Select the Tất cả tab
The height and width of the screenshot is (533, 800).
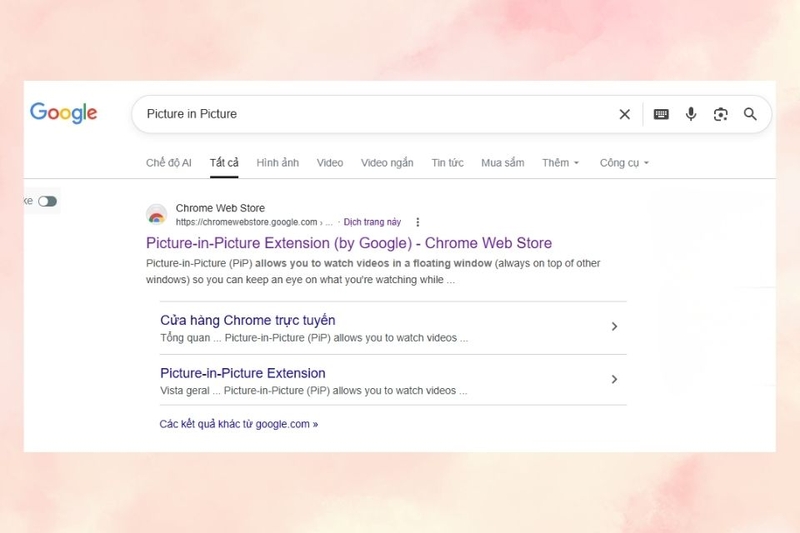pos(224,163)
